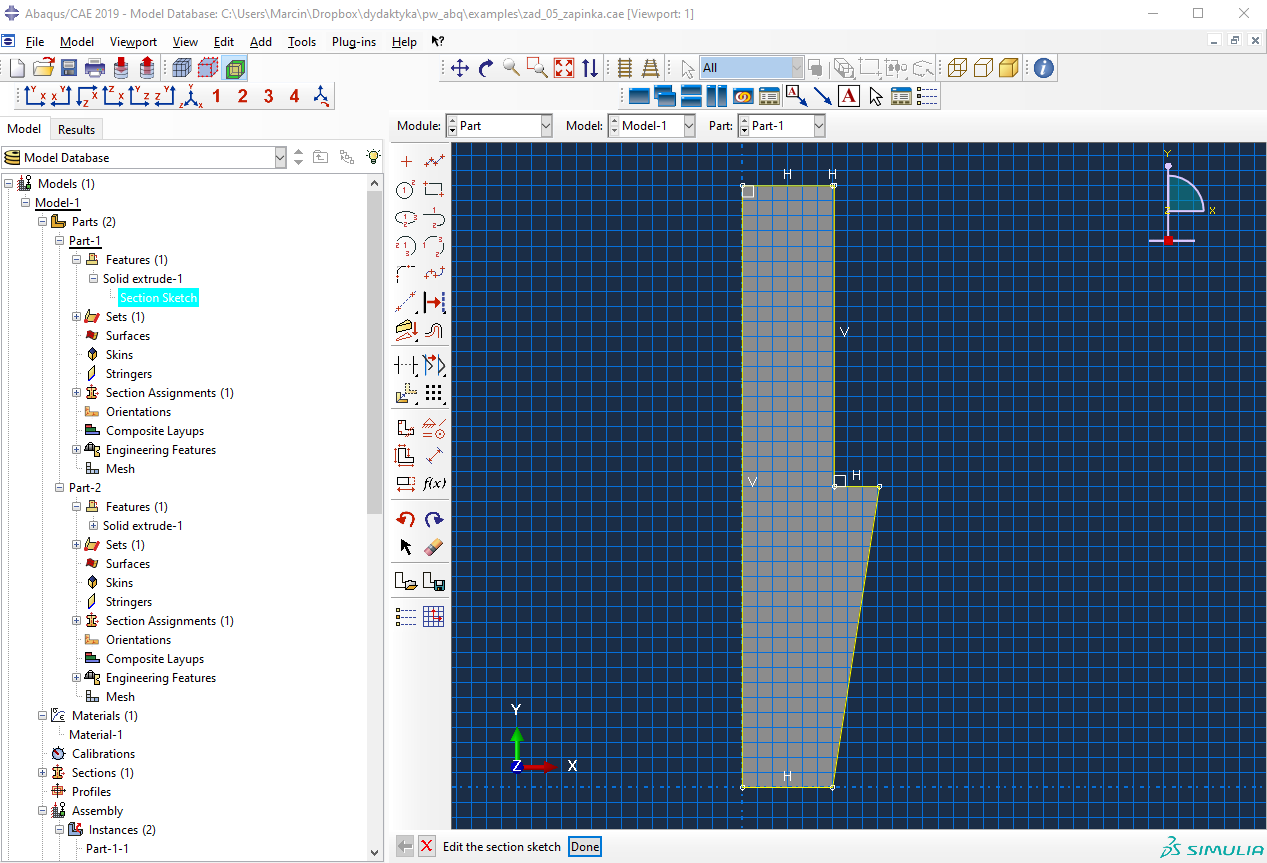
Task: Open the query information icon
Action: pyautogui.click(x=1043, y=68)
